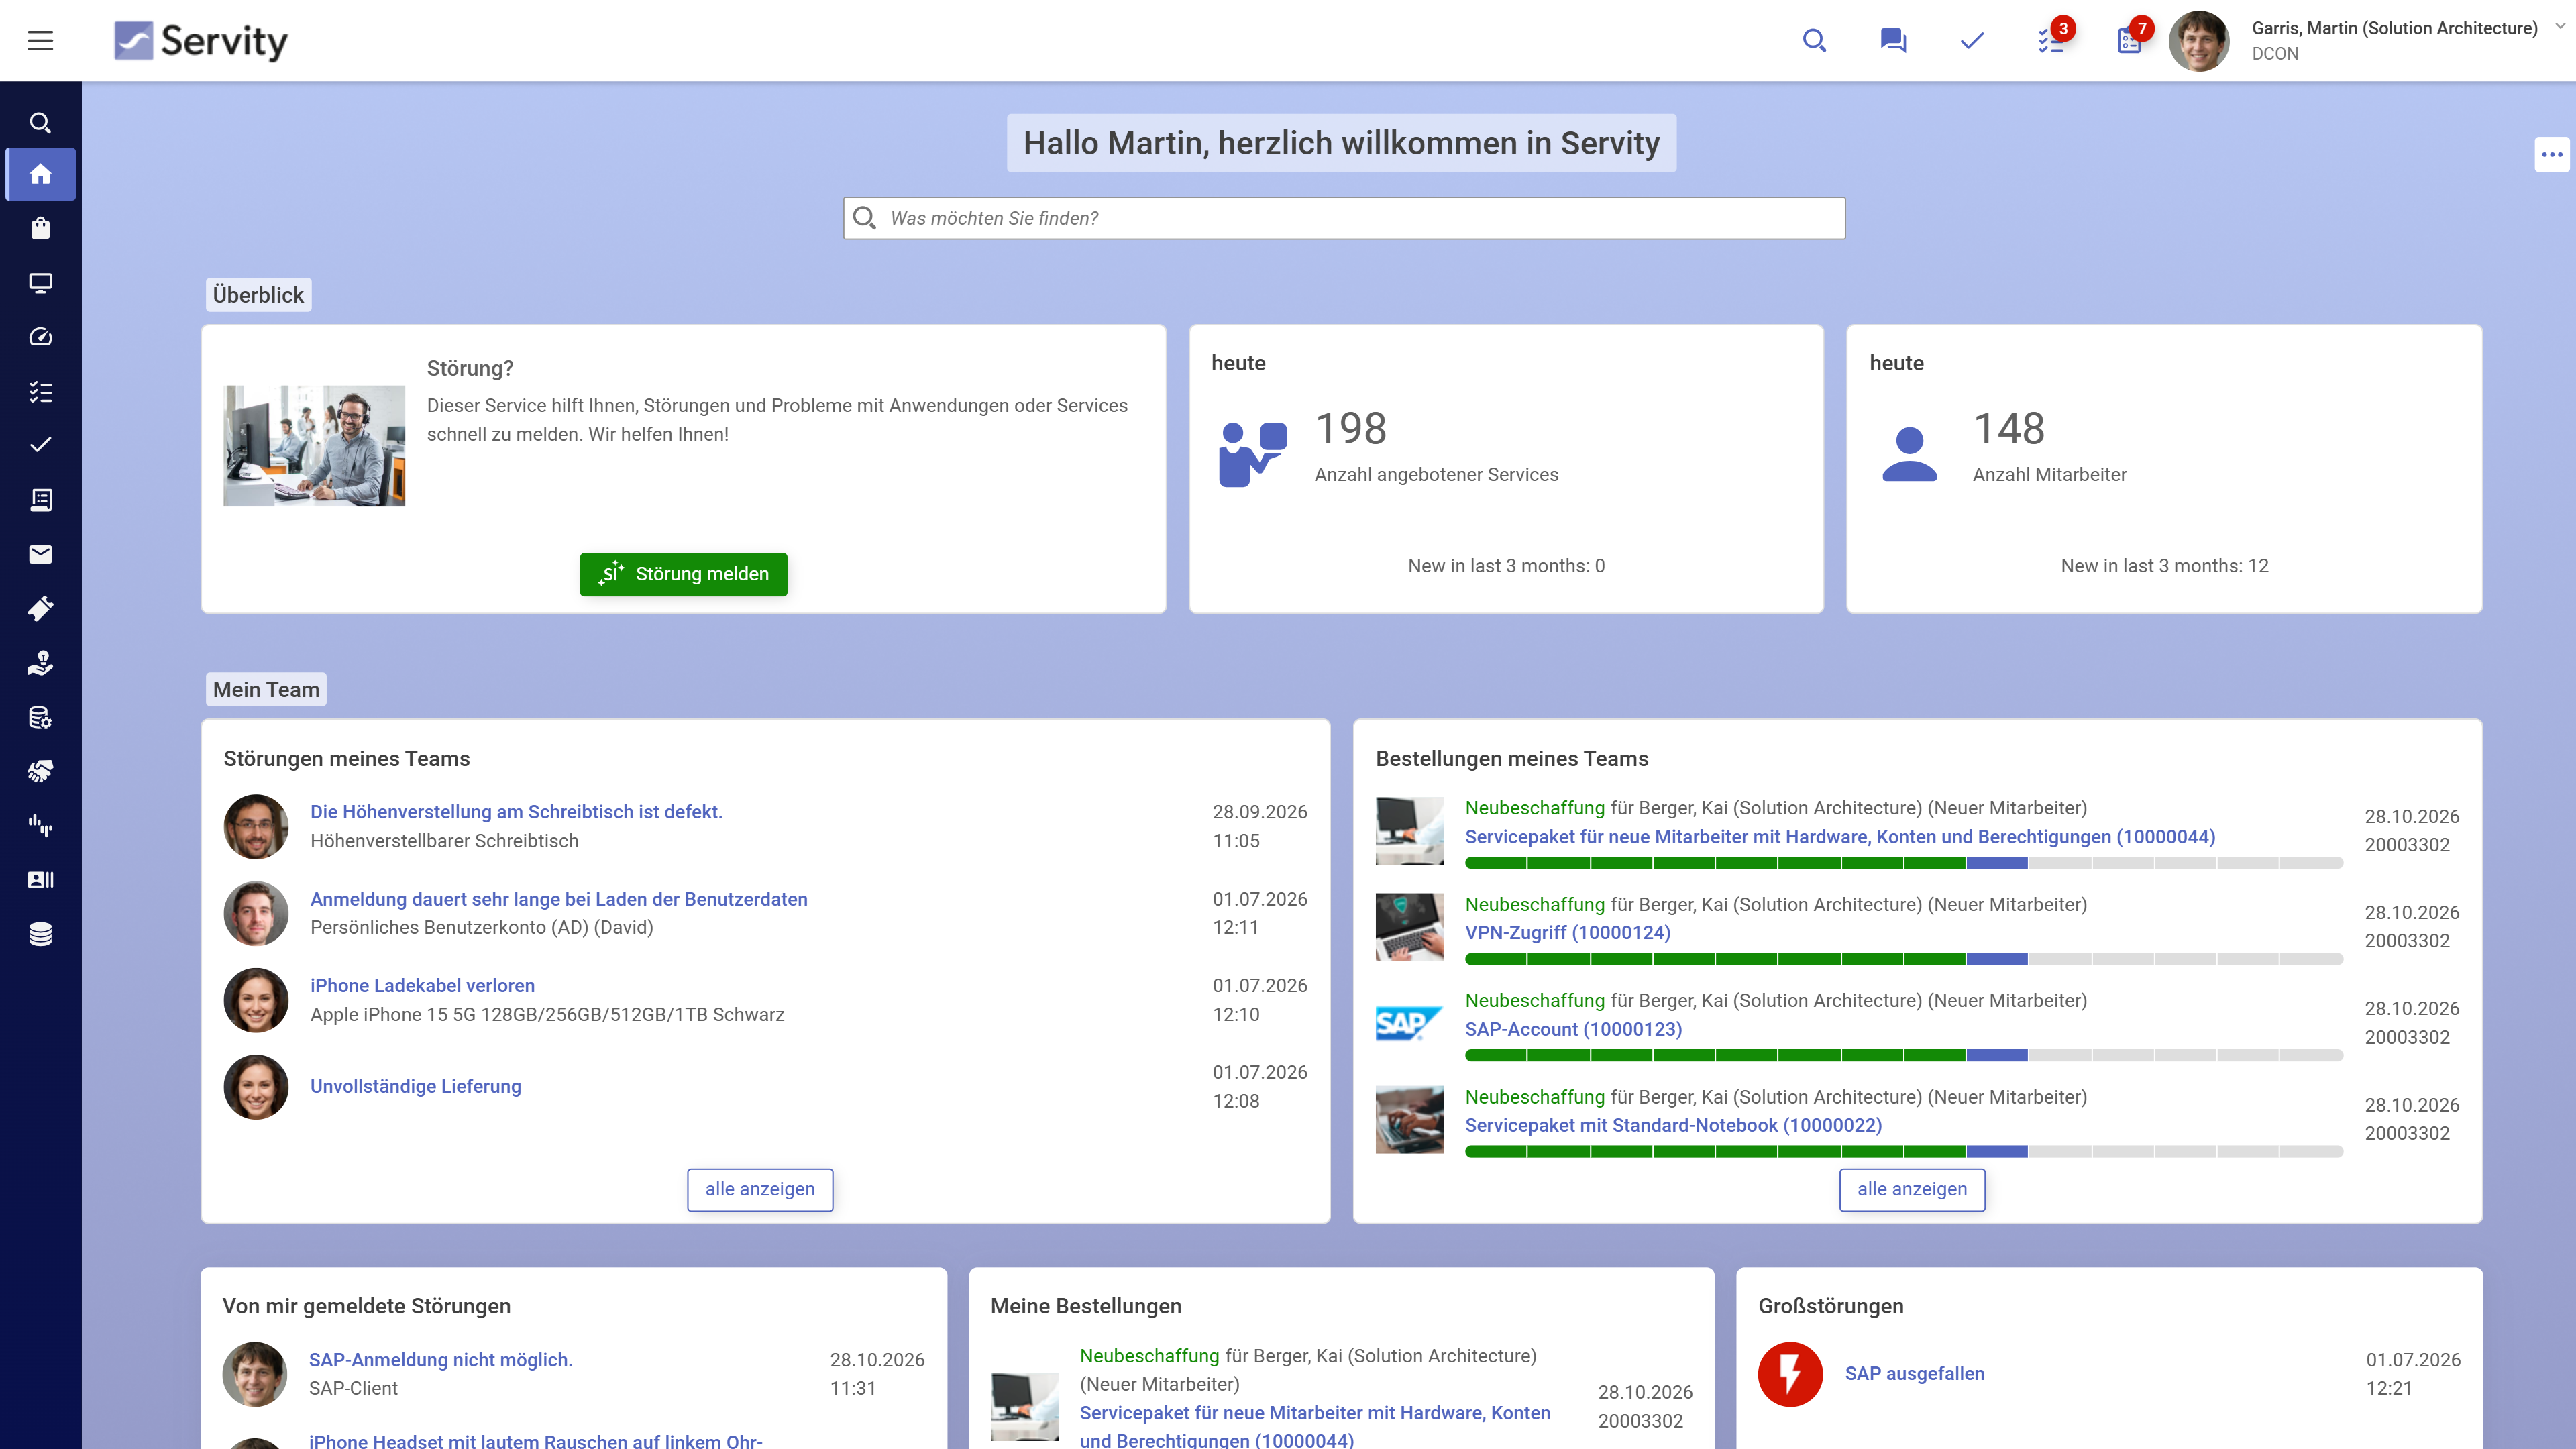Open the SAP-Account (10000123) order link
This screenshot has height=1449, width=2576.
pos(1573,1029)
